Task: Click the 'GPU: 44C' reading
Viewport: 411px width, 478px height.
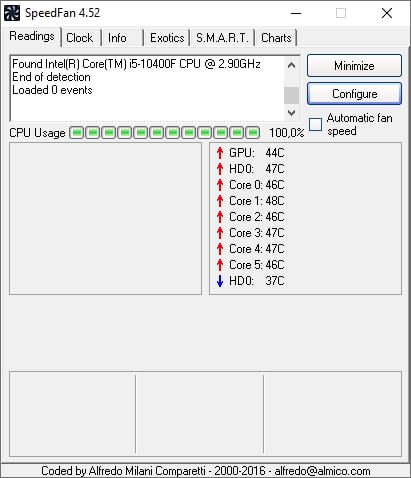Action: click(x=257, y=153)
